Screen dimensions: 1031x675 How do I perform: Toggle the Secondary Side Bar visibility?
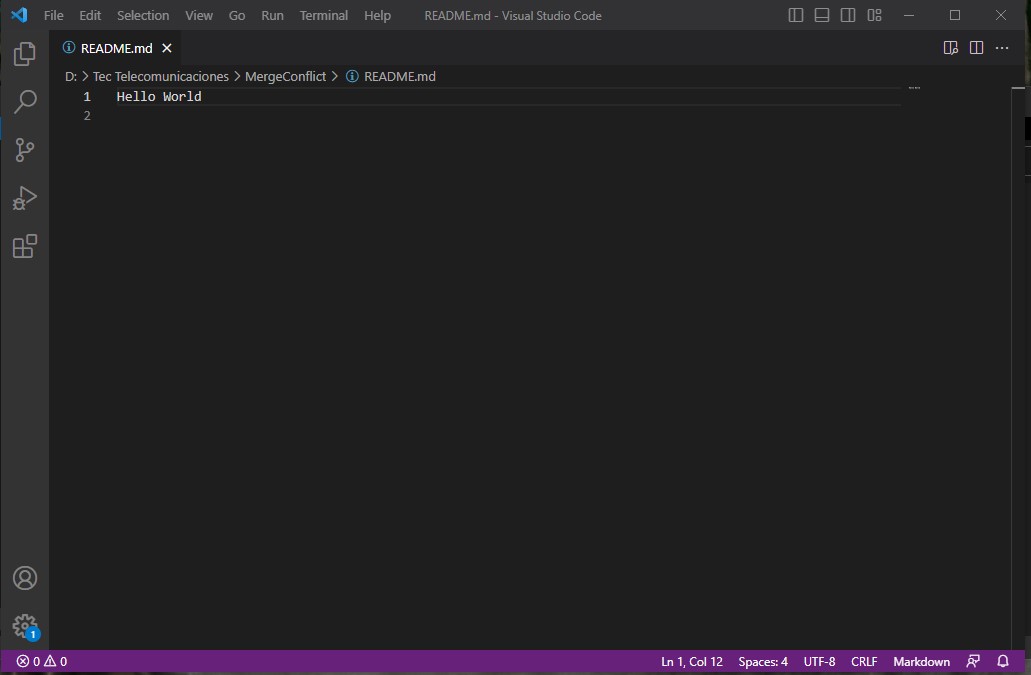tap(847, 15)
